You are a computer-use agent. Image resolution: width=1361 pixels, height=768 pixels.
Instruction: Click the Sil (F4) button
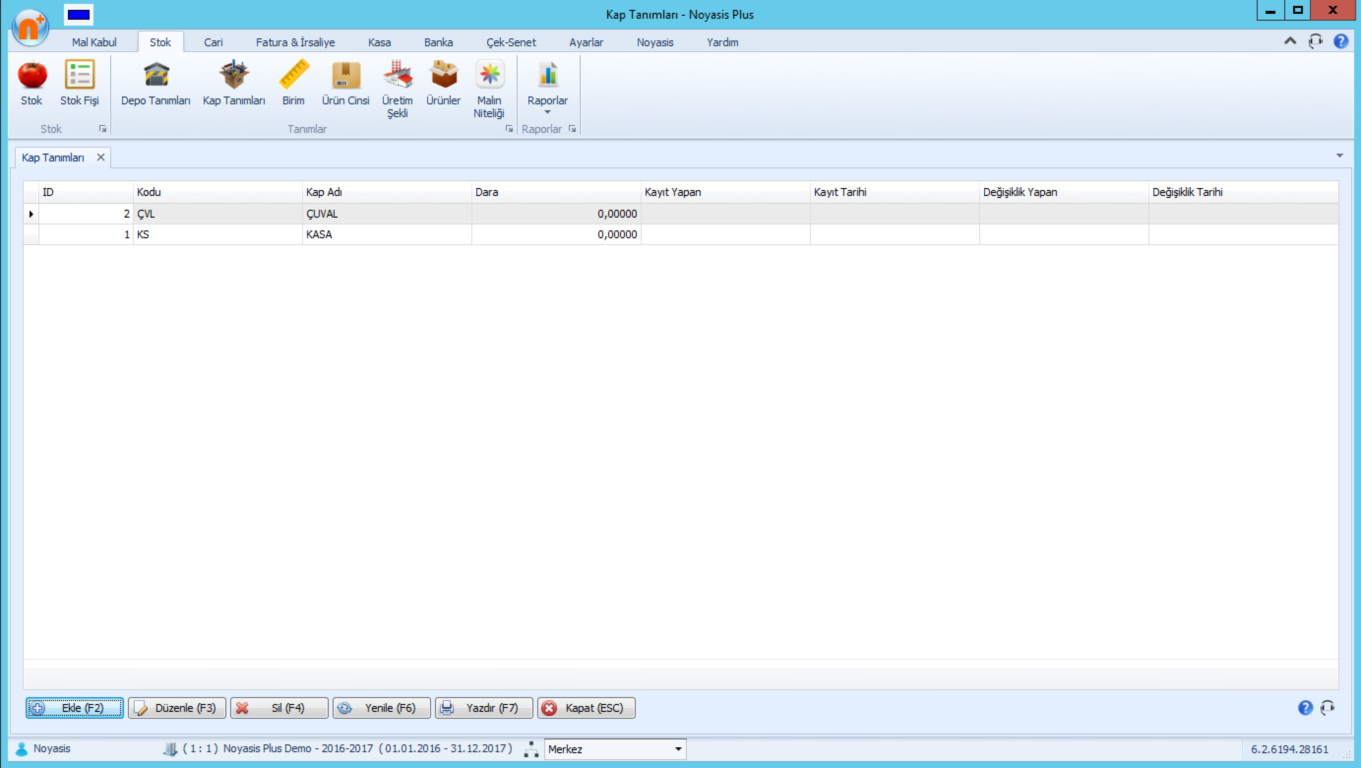(x=279, y=708)
